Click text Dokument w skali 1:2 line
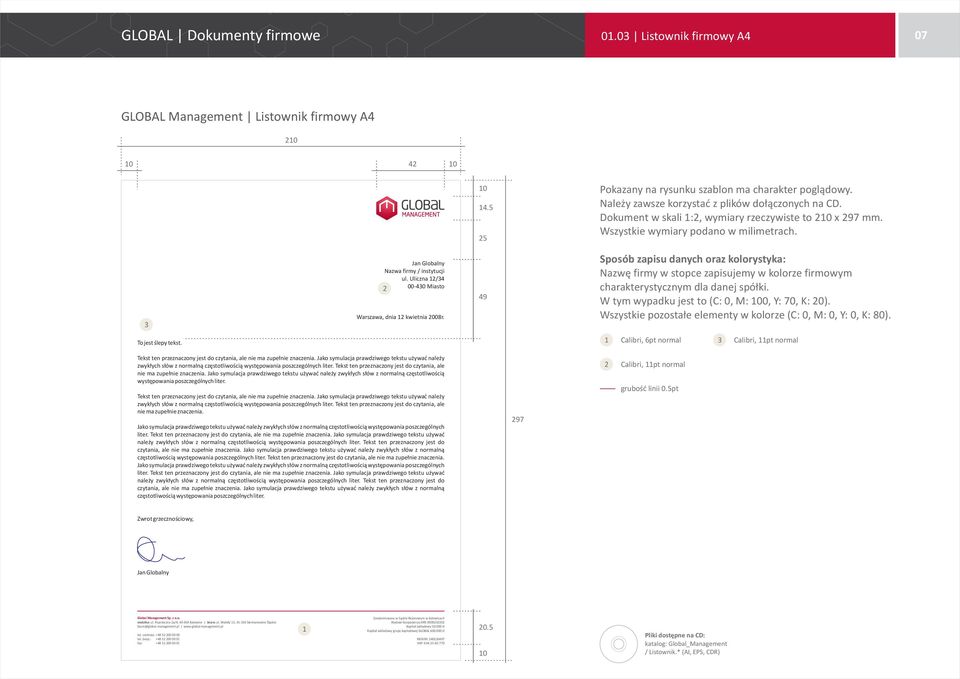 [x=741, y=217]
